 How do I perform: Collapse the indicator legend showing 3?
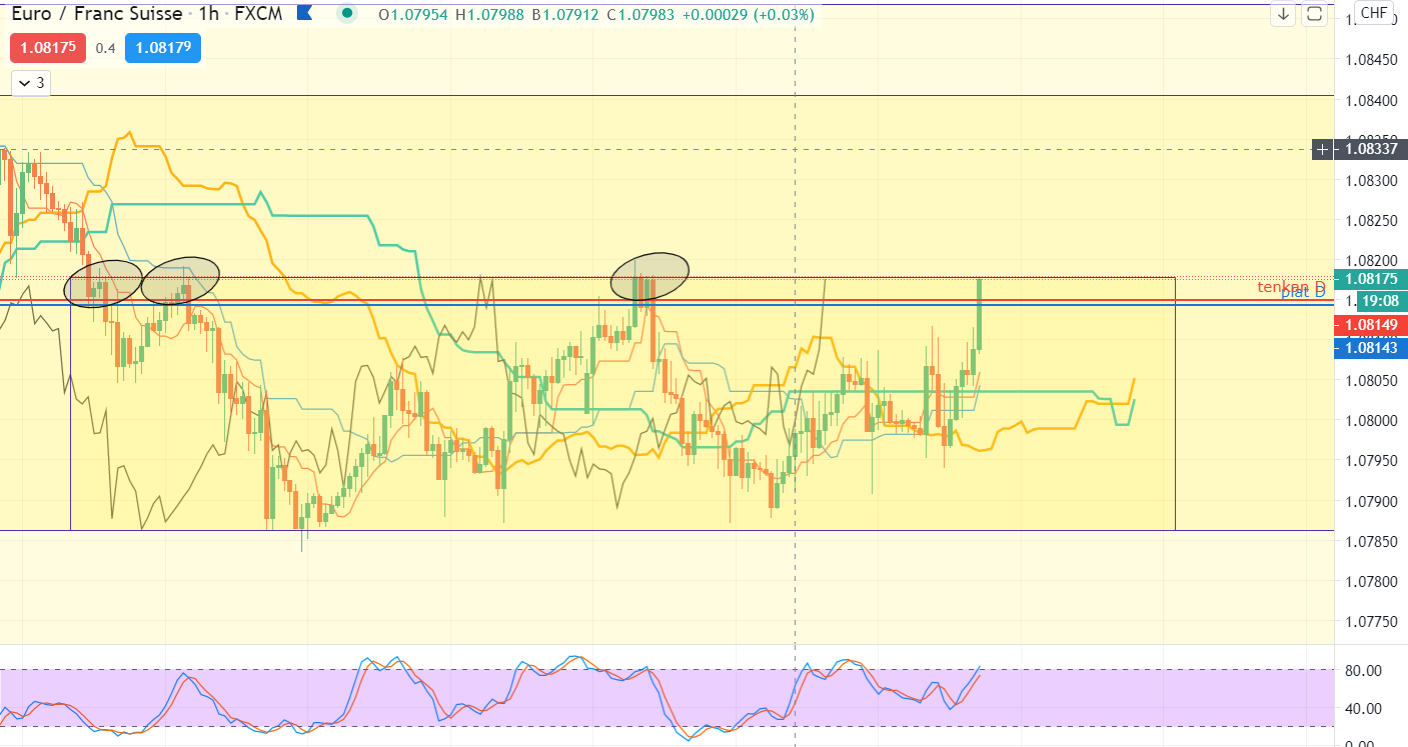click(x=30, y=83)
